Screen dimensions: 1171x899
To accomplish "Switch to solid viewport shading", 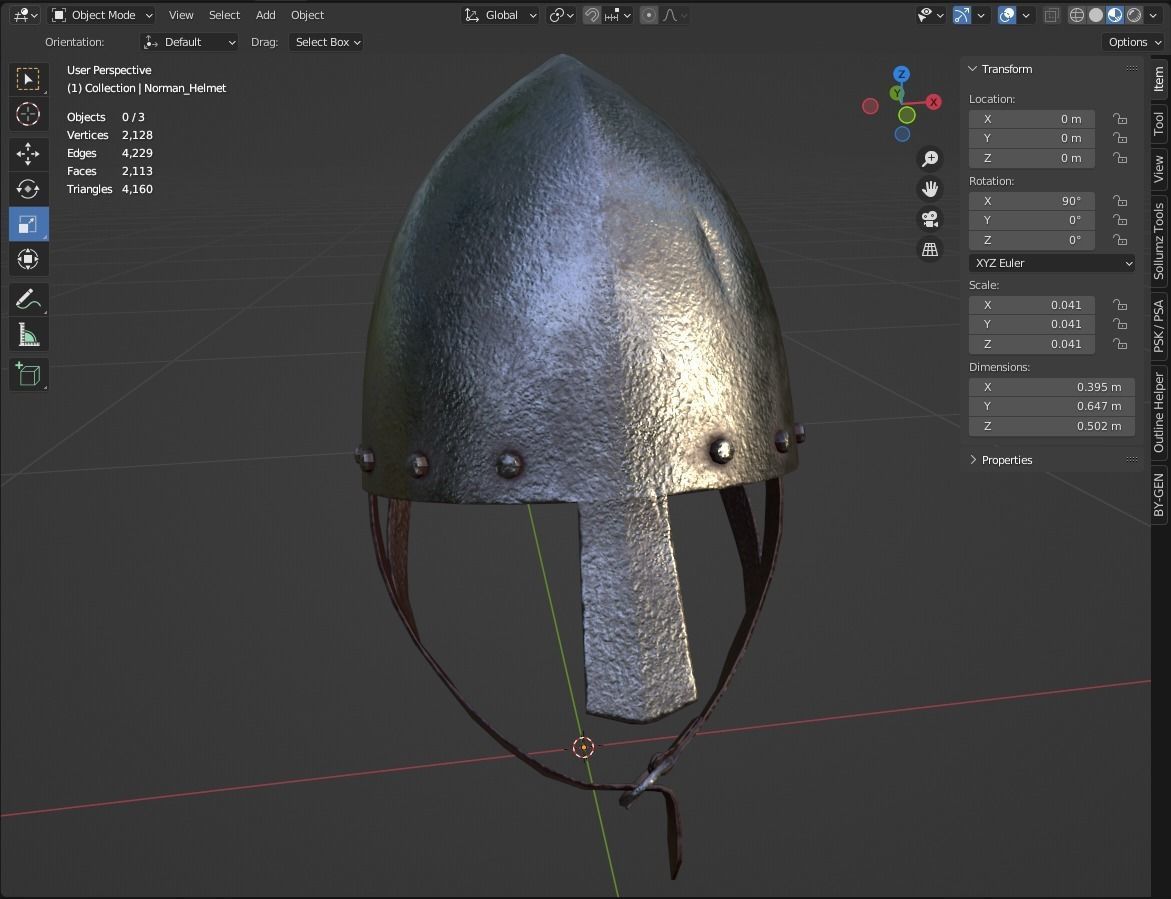I will coord(1096,15).
